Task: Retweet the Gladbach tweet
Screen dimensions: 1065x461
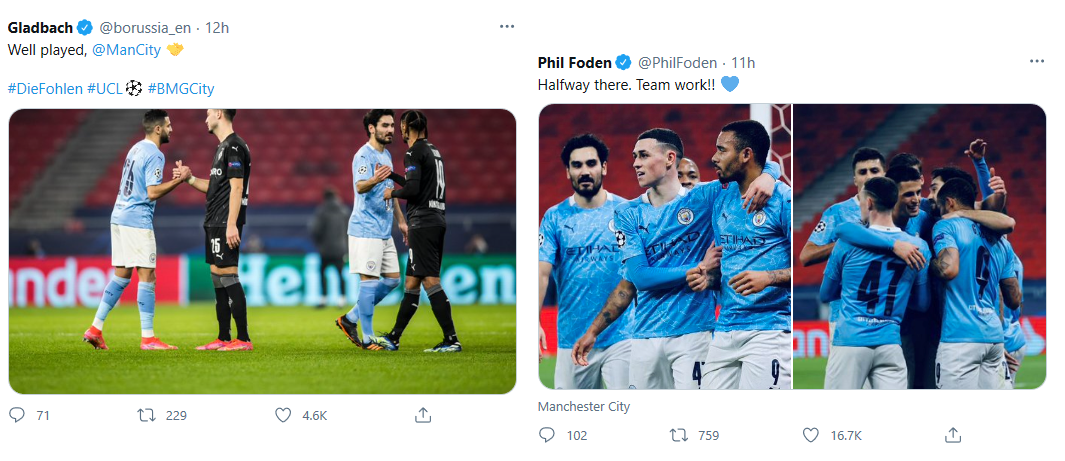Action: pos(148,415)
